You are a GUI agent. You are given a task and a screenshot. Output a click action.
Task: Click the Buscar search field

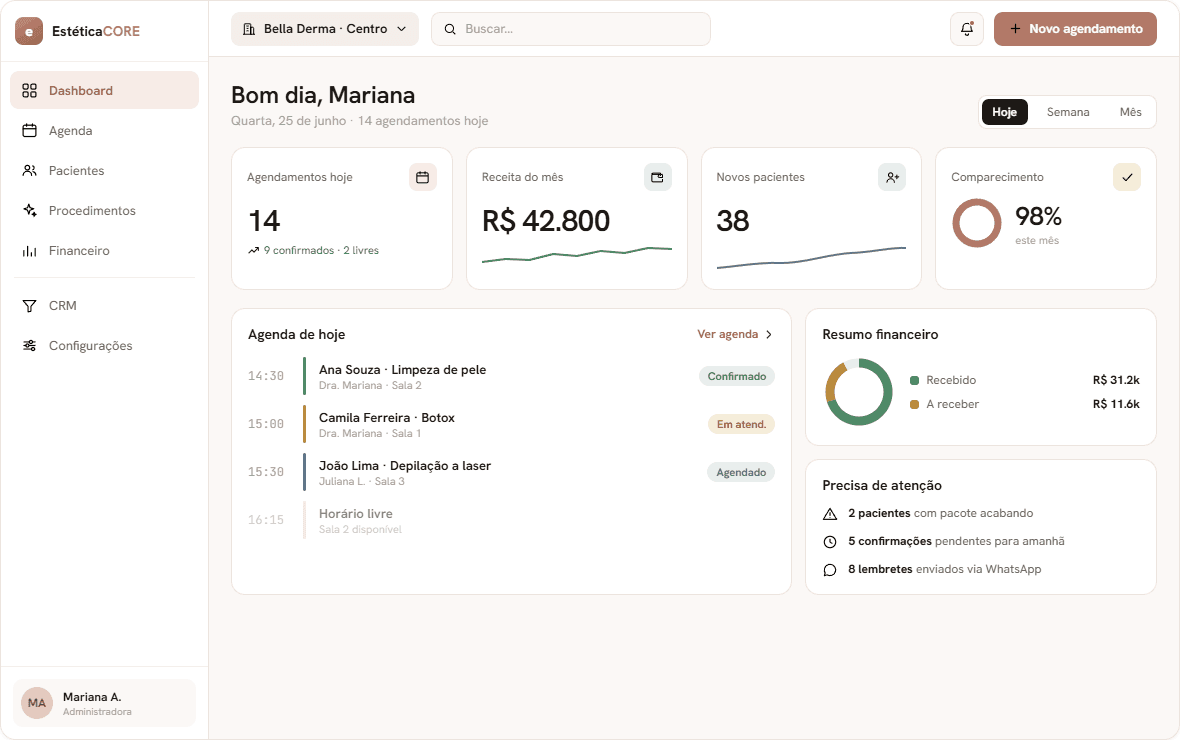[570, 29]
